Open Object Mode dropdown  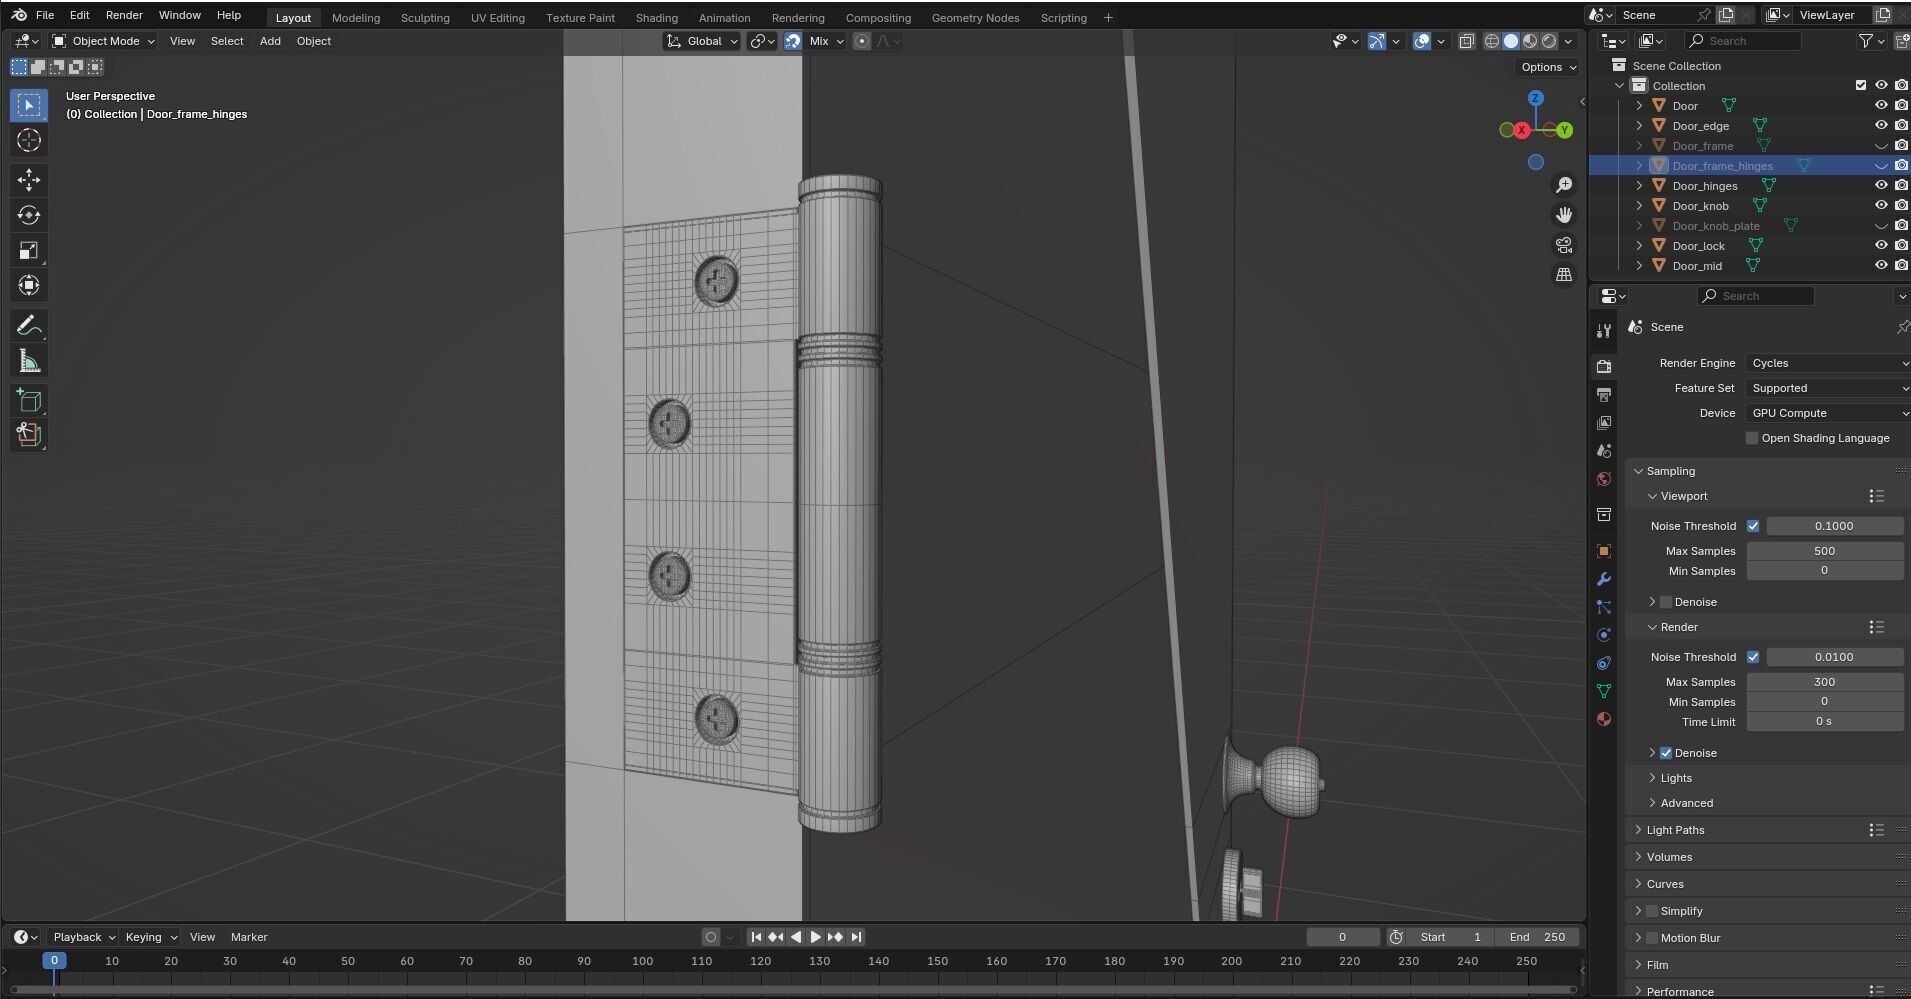coord(104,41)
